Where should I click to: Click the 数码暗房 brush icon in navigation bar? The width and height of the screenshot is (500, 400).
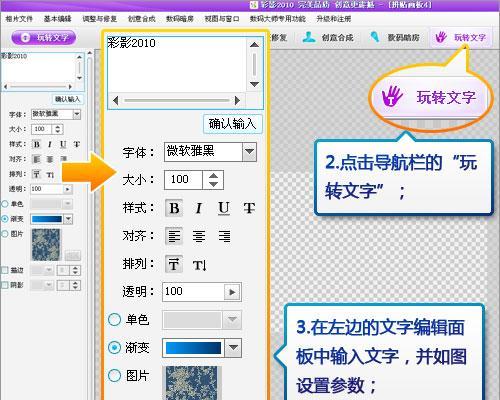(375, 37)
